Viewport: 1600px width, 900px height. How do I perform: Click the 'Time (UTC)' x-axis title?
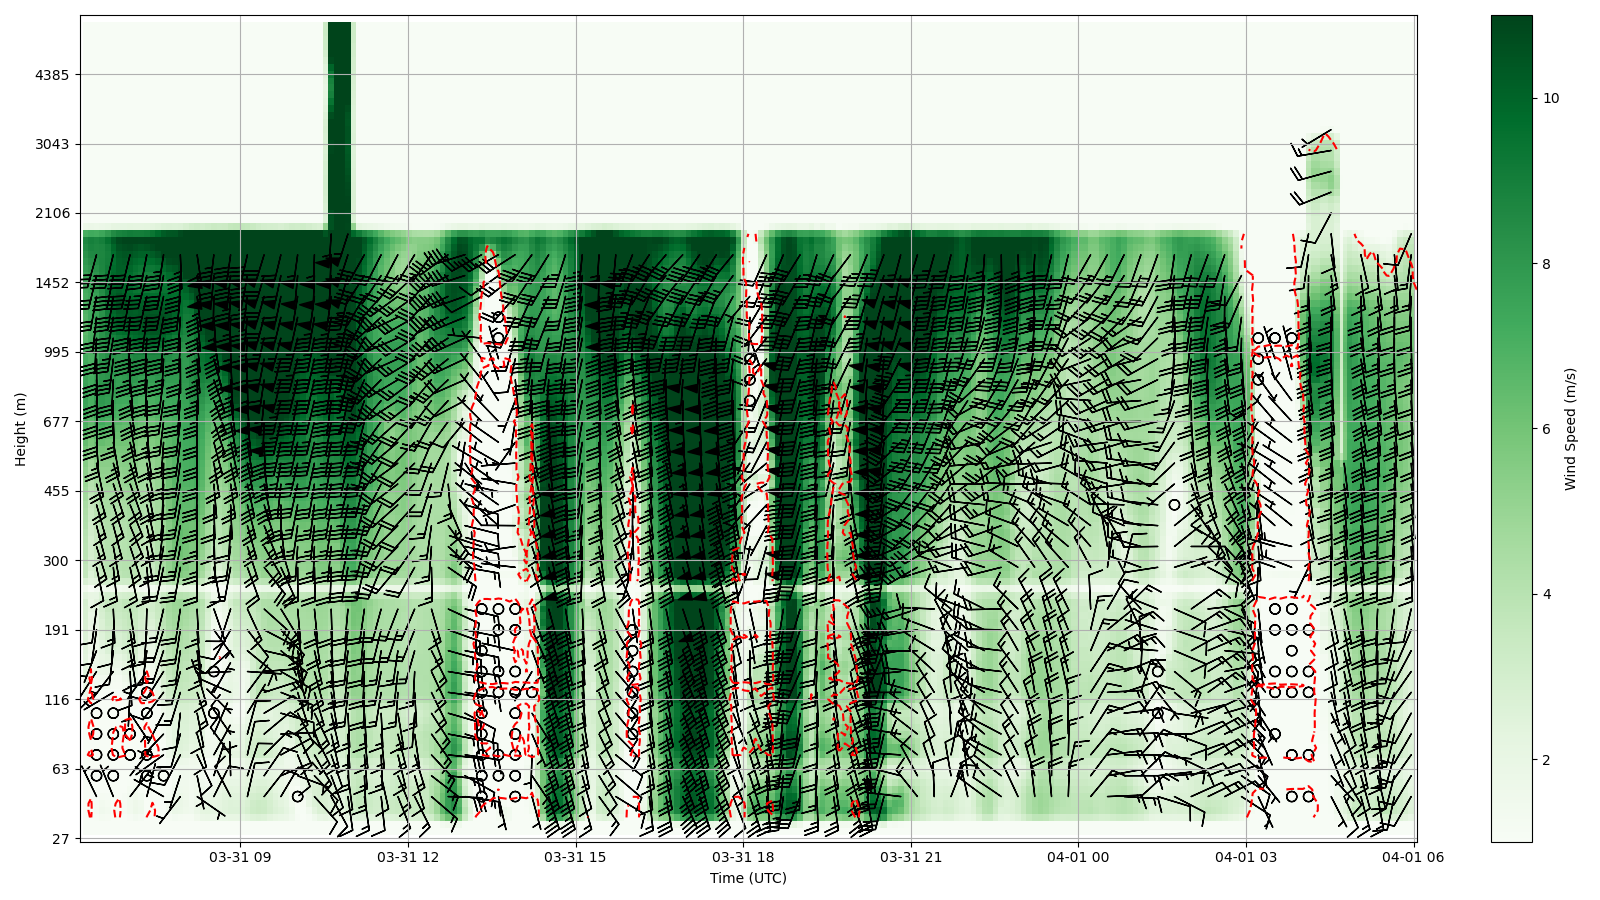coord(748,878)
